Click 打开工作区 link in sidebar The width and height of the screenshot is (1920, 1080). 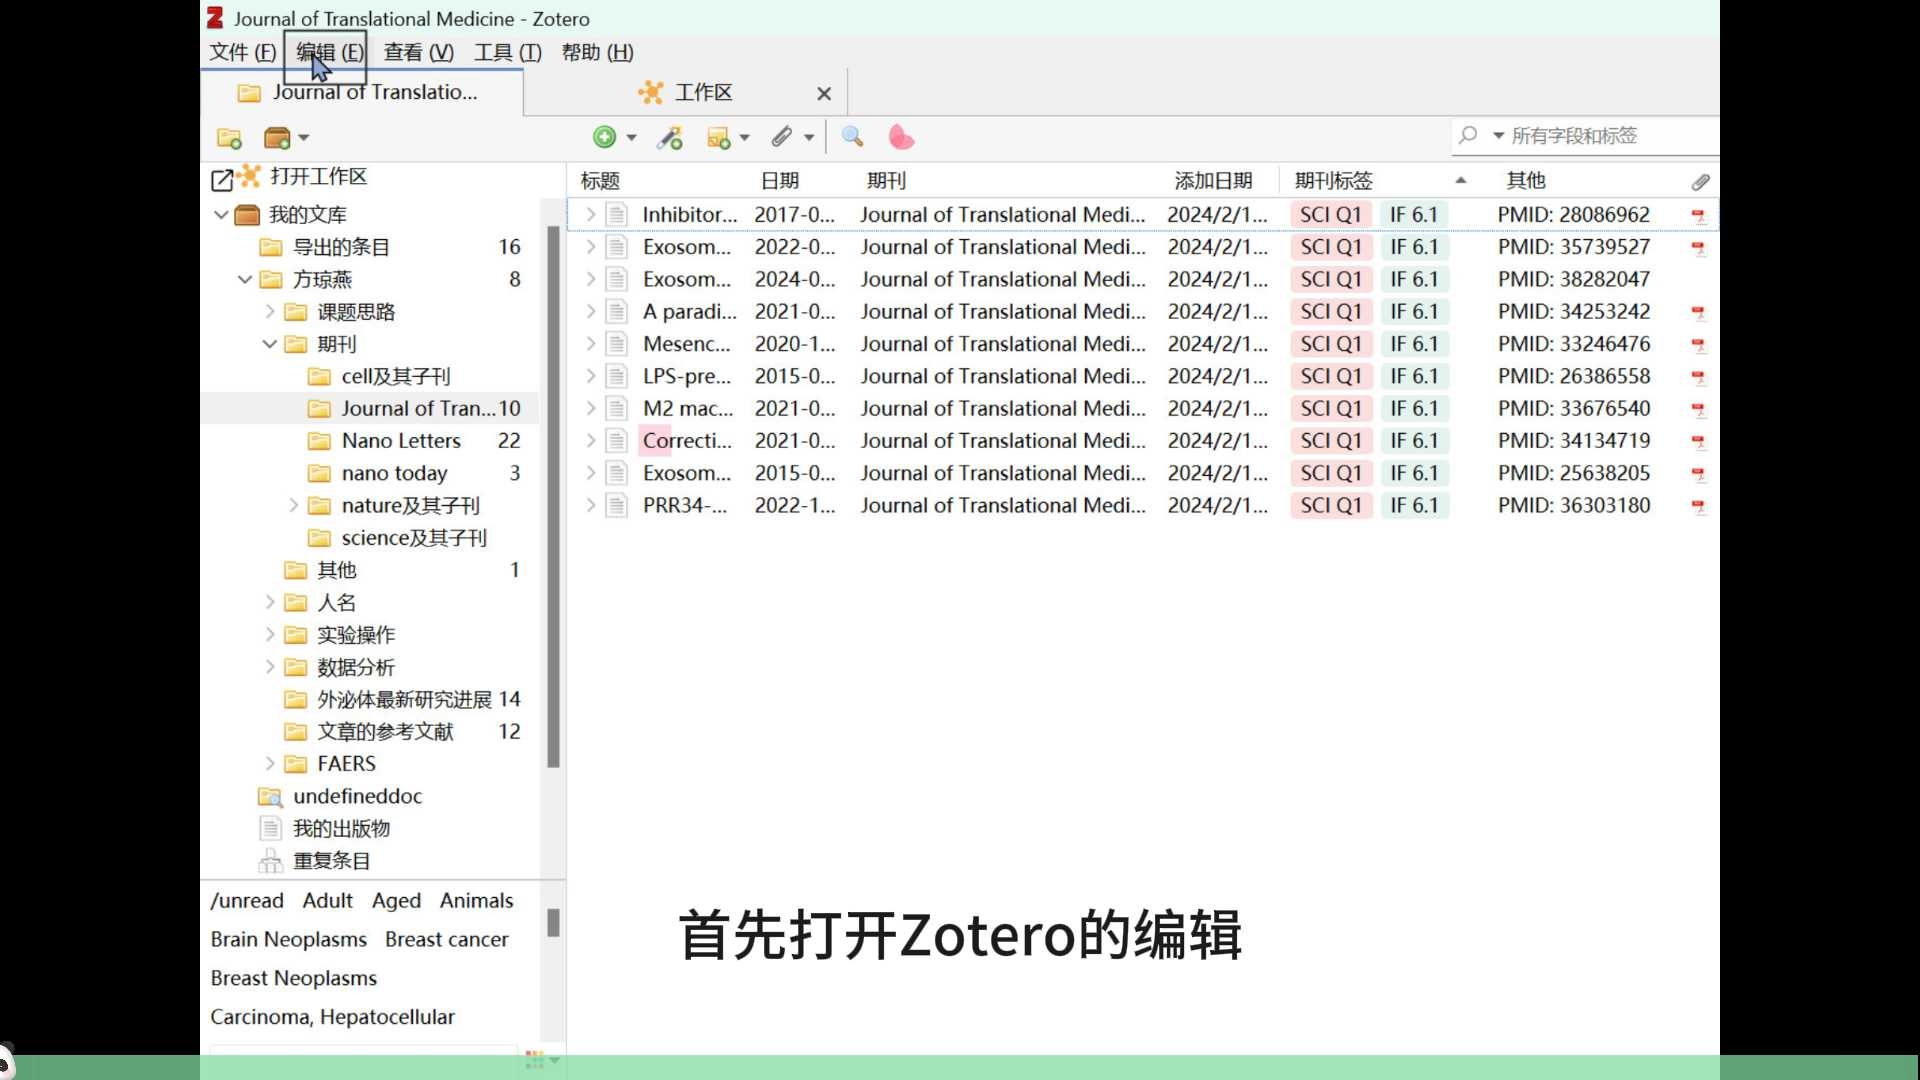point(318,177)
